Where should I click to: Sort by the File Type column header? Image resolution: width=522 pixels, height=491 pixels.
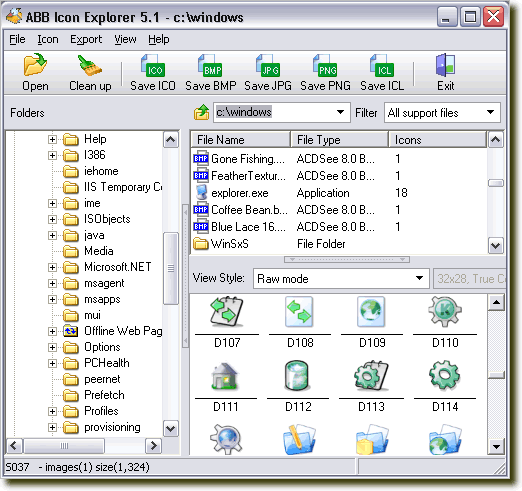pos(339,140)
